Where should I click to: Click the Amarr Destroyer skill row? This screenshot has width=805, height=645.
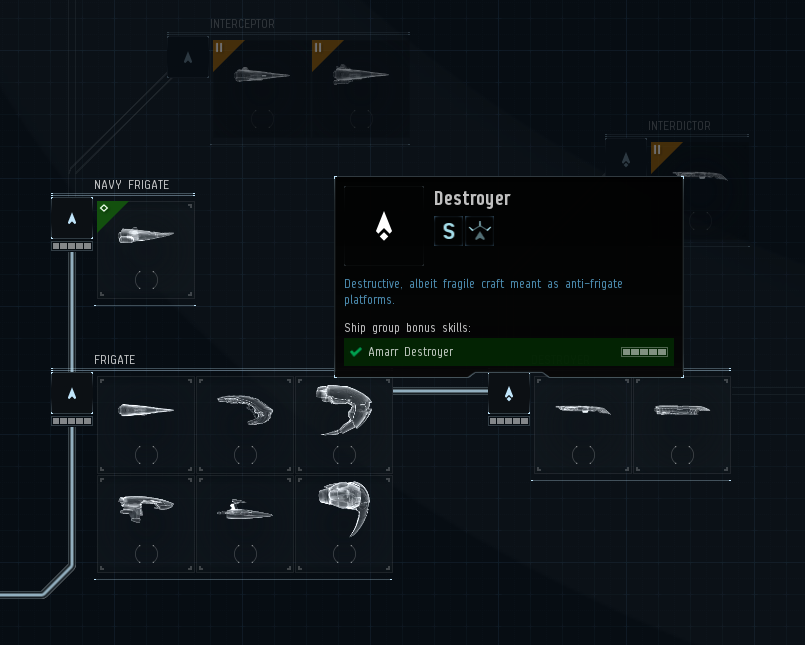(x=509, y=352)
